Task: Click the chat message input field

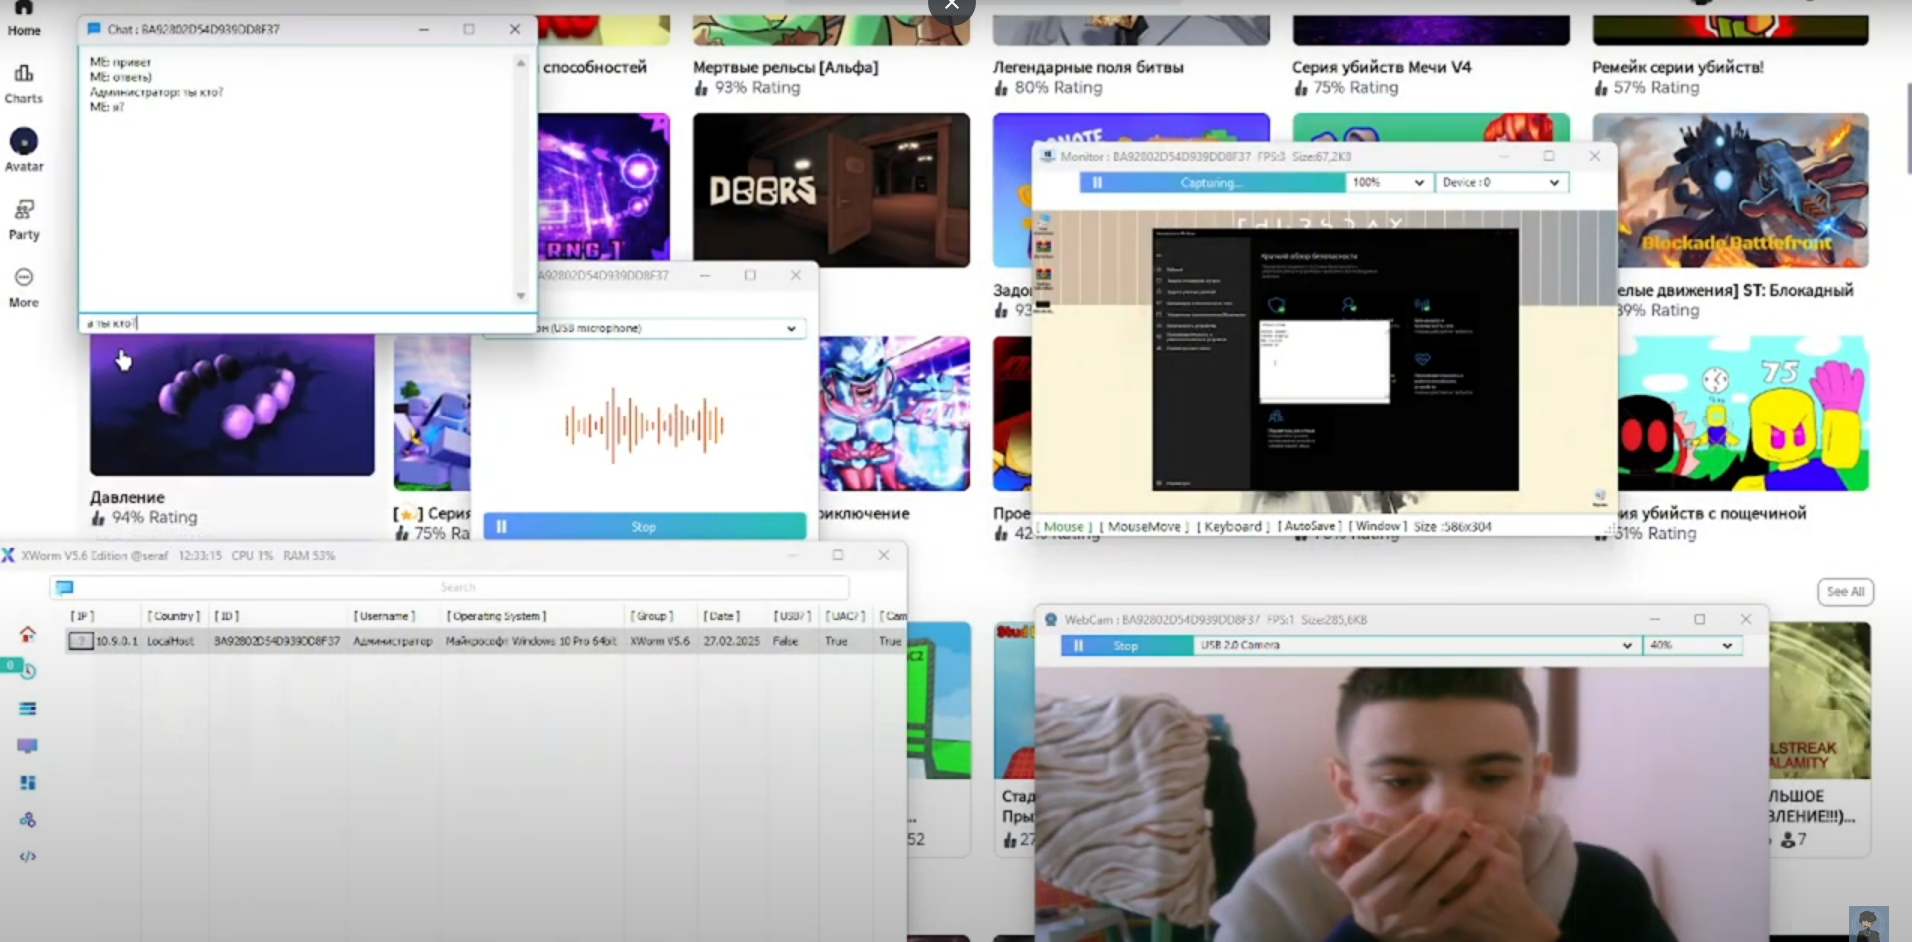Action: [x=307, y=323]
